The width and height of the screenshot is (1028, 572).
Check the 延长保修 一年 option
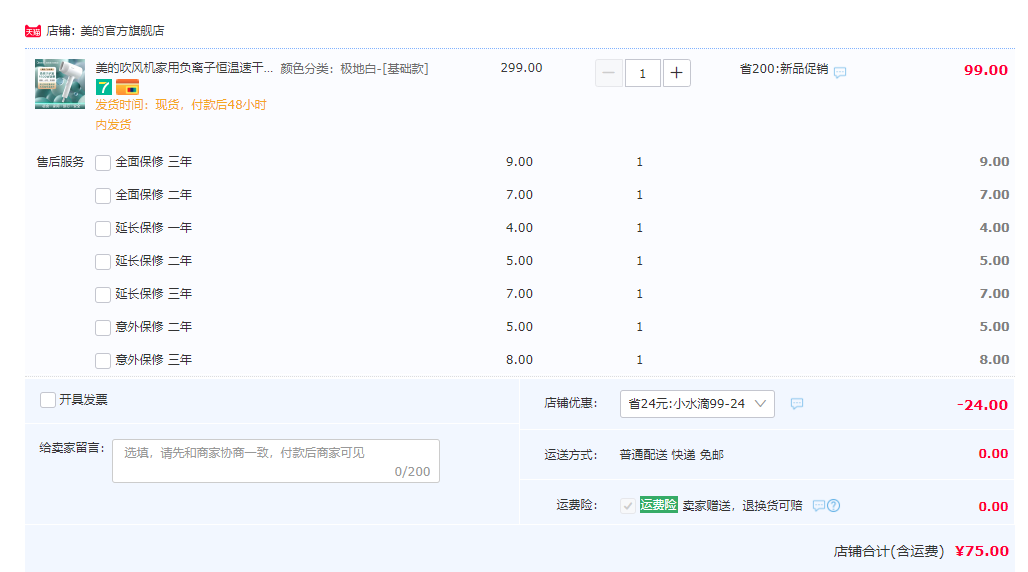coord(103,228)
